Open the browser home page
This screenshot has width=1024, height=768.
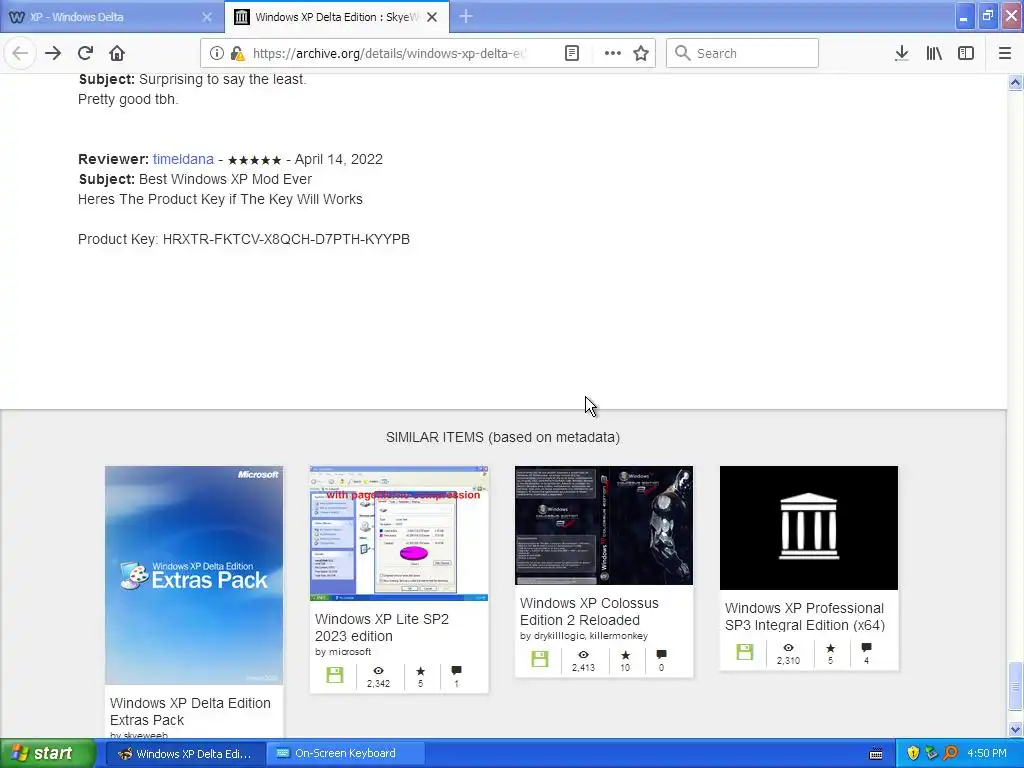click(117, 53)
